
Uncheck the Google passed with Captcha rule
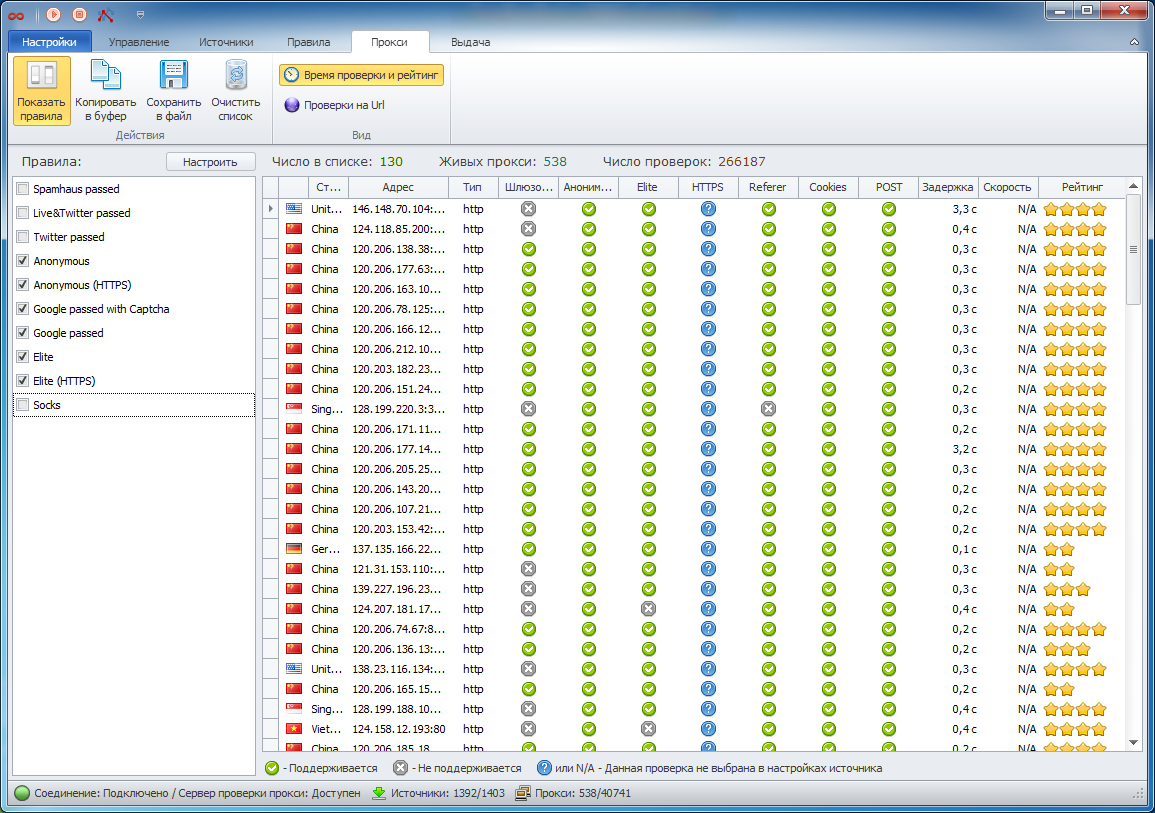tap(23, 309)
